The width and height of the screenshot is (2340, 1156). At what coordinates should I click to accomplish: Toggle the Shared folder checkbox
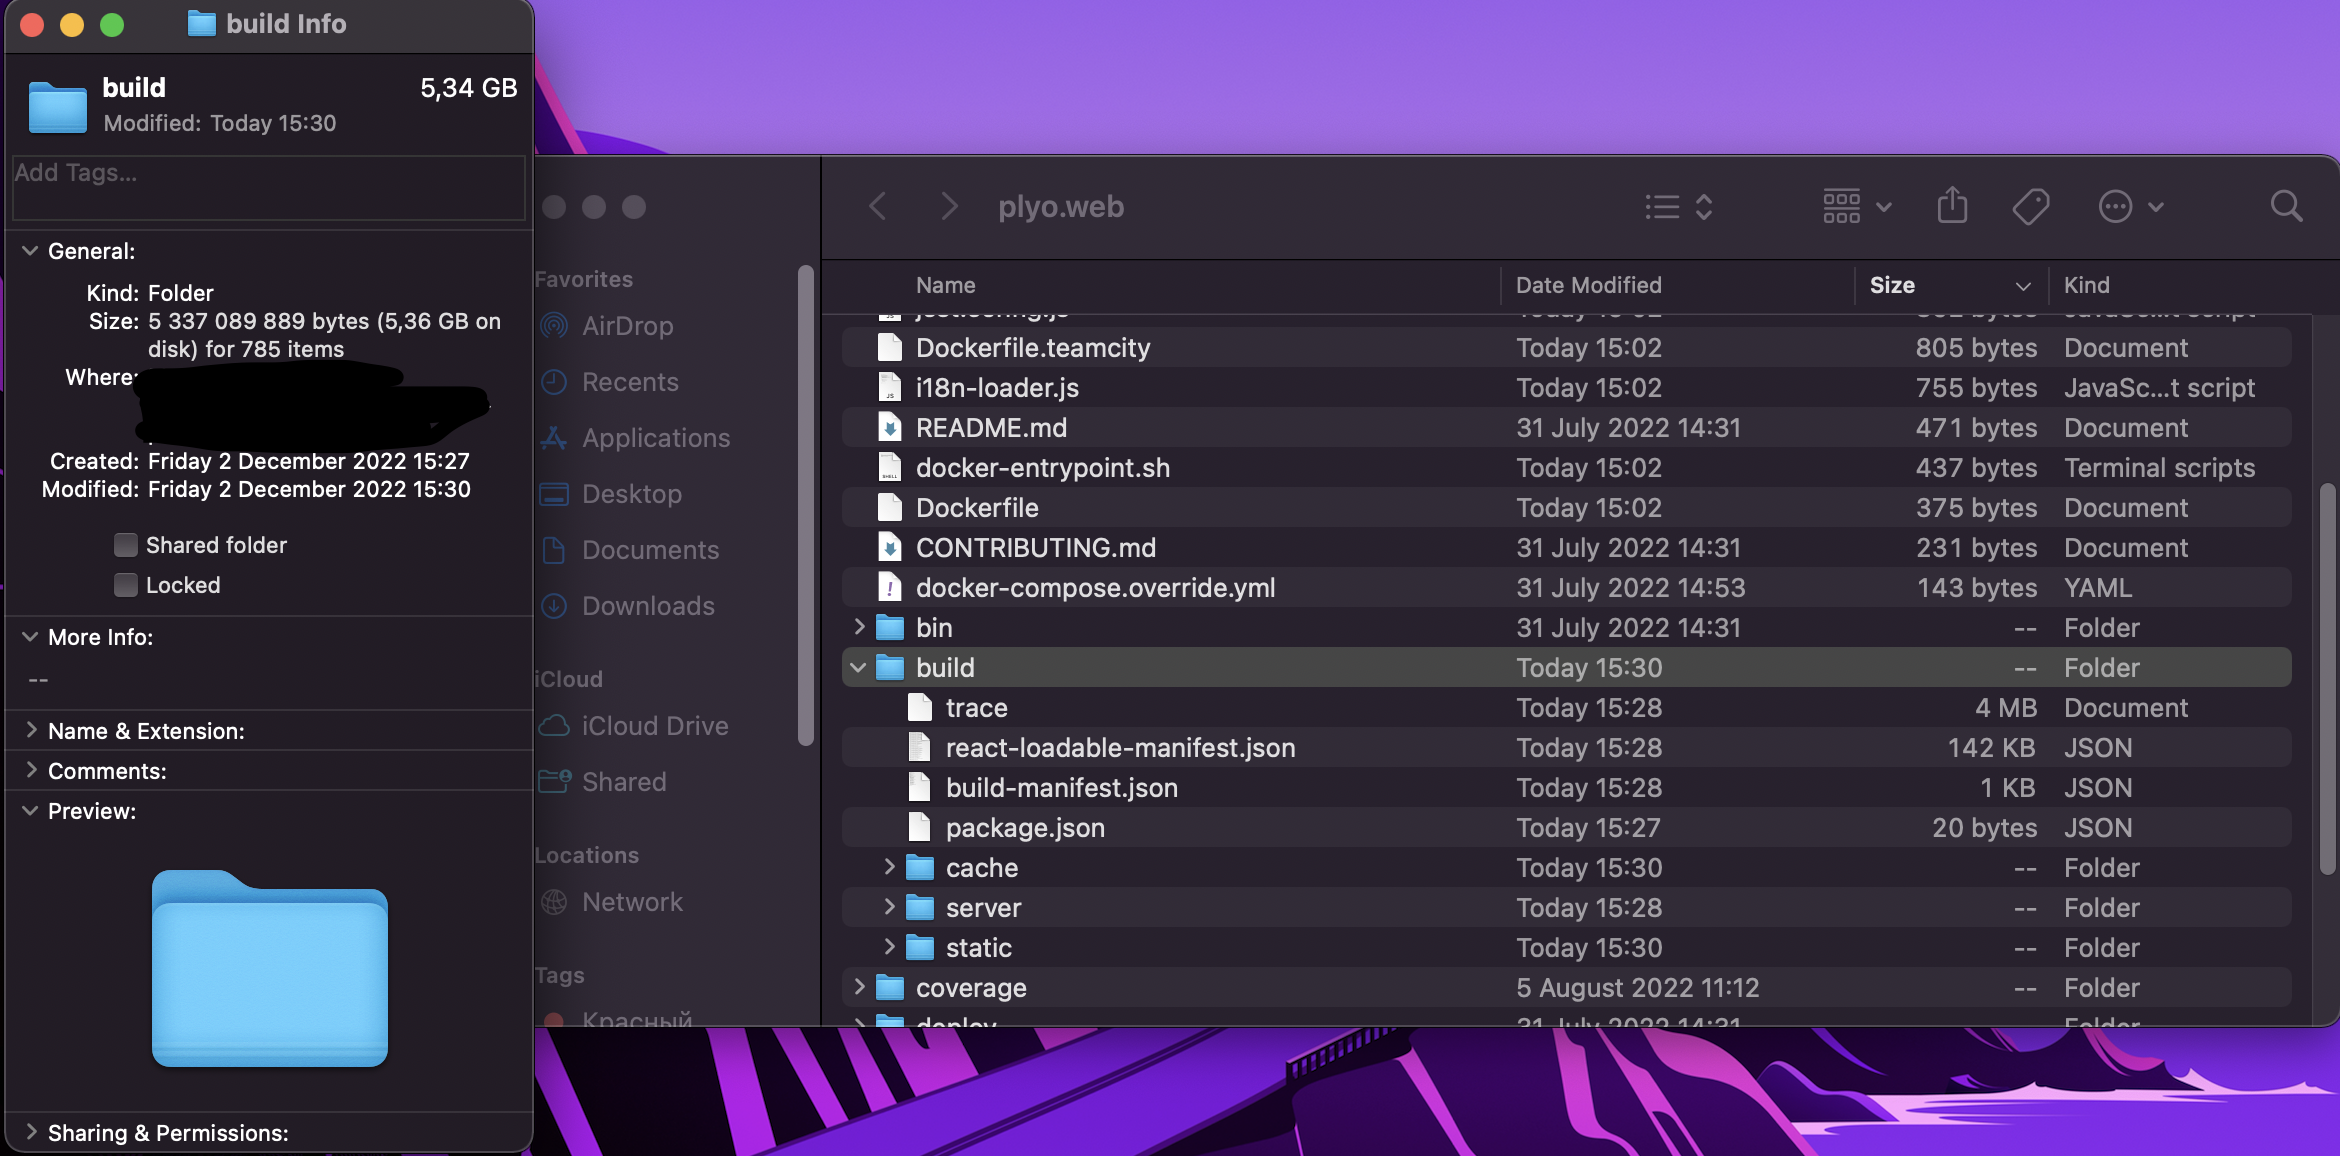(125, 545)
